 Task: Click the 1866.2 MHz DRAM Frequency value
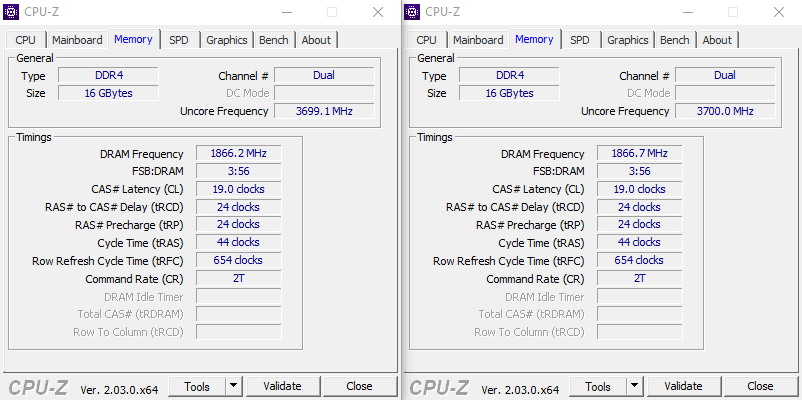click(x=239, y=153)
